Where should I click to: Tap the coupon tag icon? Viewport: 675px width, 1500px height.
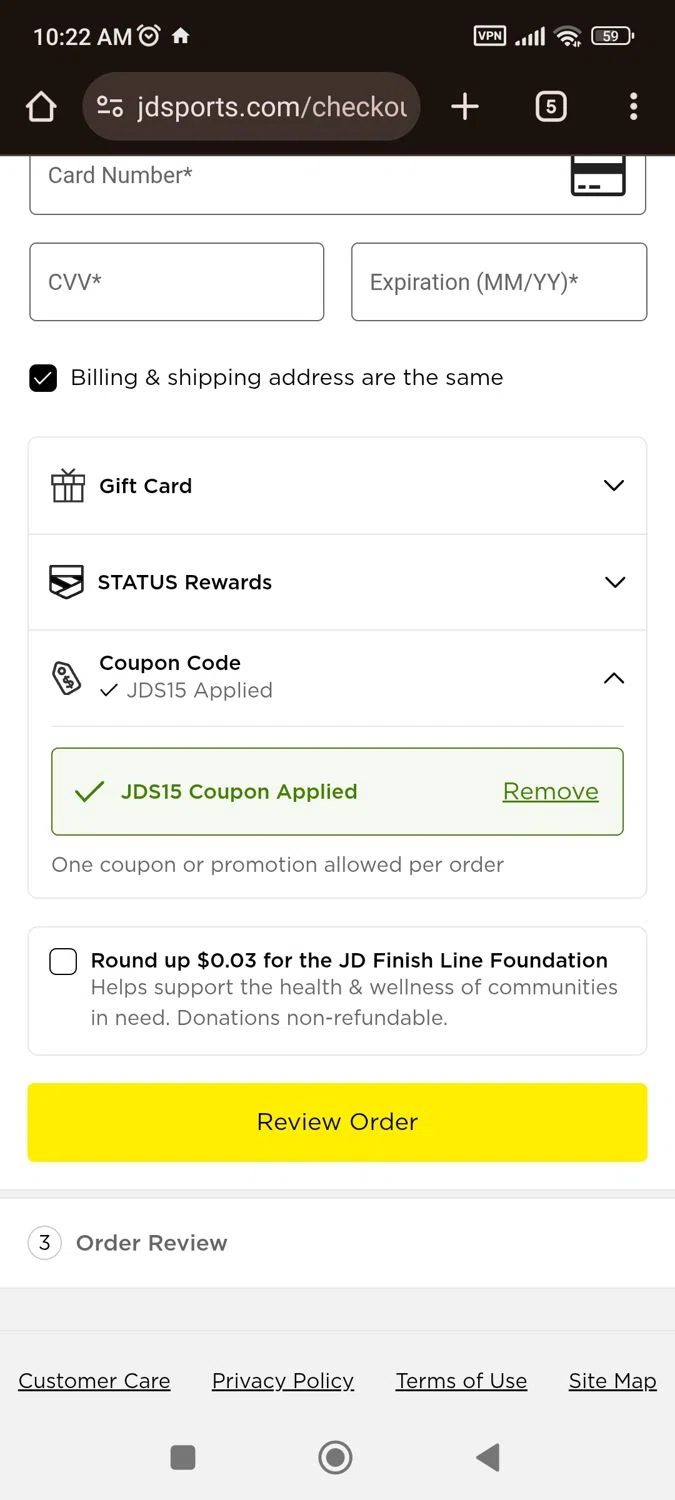click(x=66, y=678)
